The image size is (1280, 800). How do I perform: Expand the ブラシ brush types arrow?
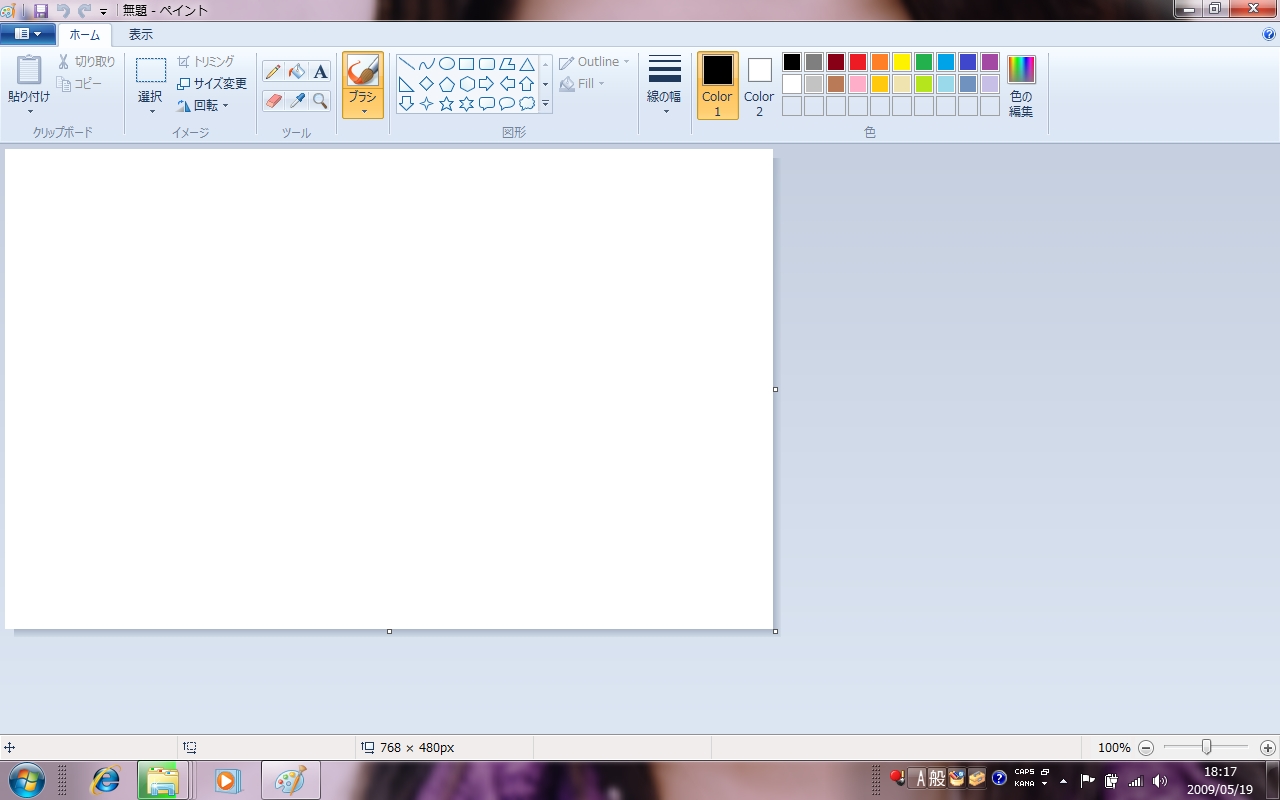tap(363, 111)
